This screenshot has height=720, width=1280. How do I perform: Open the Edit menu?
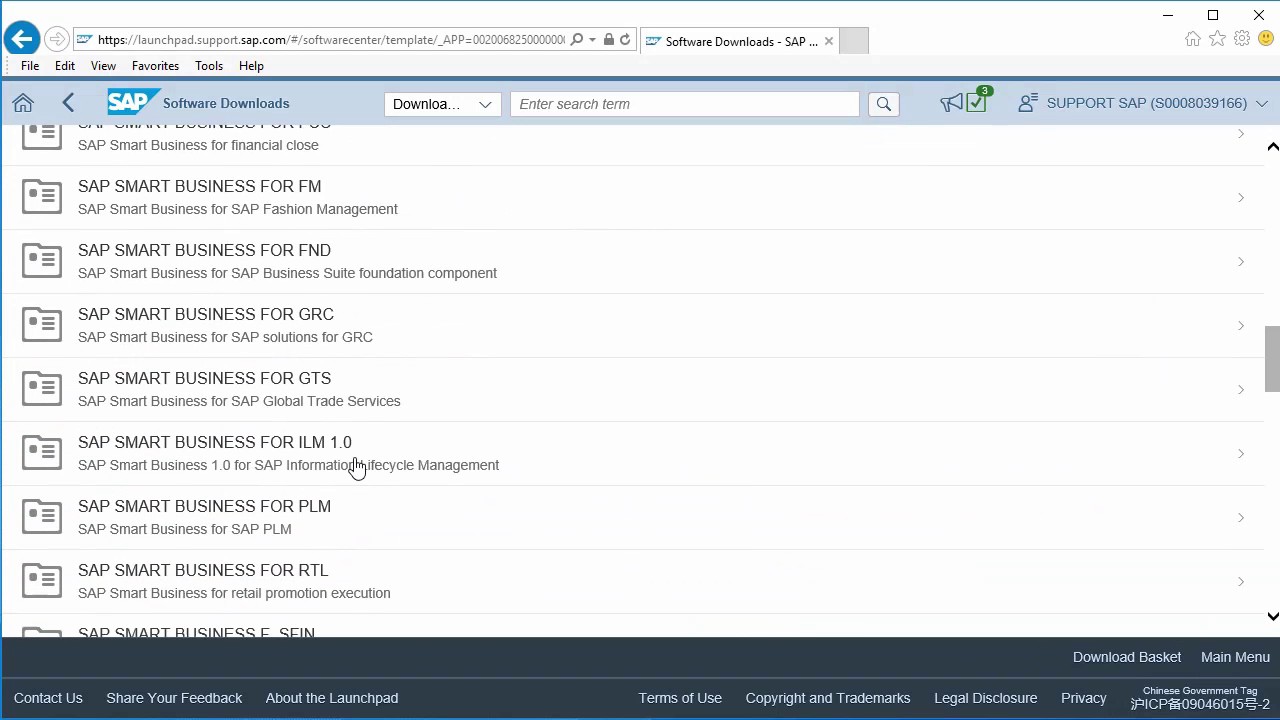pos(65,66)
